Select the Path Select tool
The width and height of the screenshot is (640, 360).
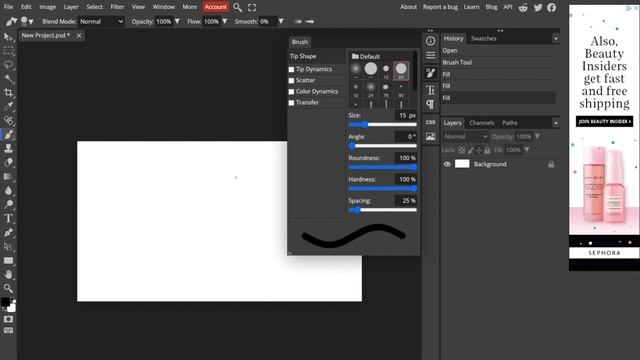point(8,247)
